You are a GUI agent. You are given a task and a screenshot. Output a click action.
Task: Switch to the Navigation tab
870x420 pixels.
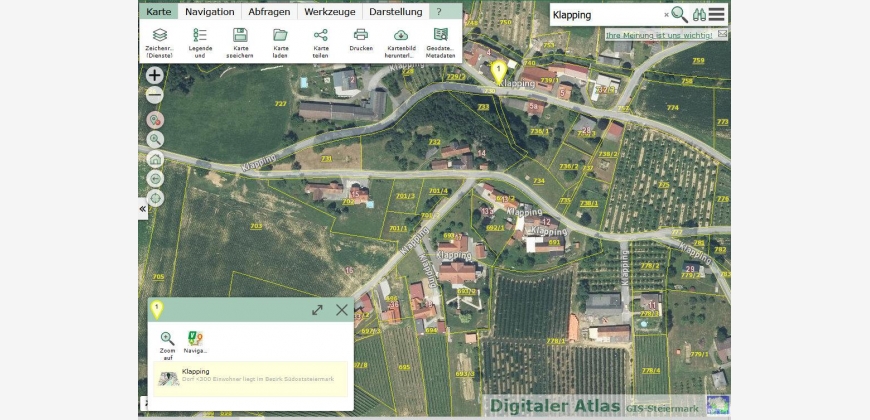(x=209, y=12)
